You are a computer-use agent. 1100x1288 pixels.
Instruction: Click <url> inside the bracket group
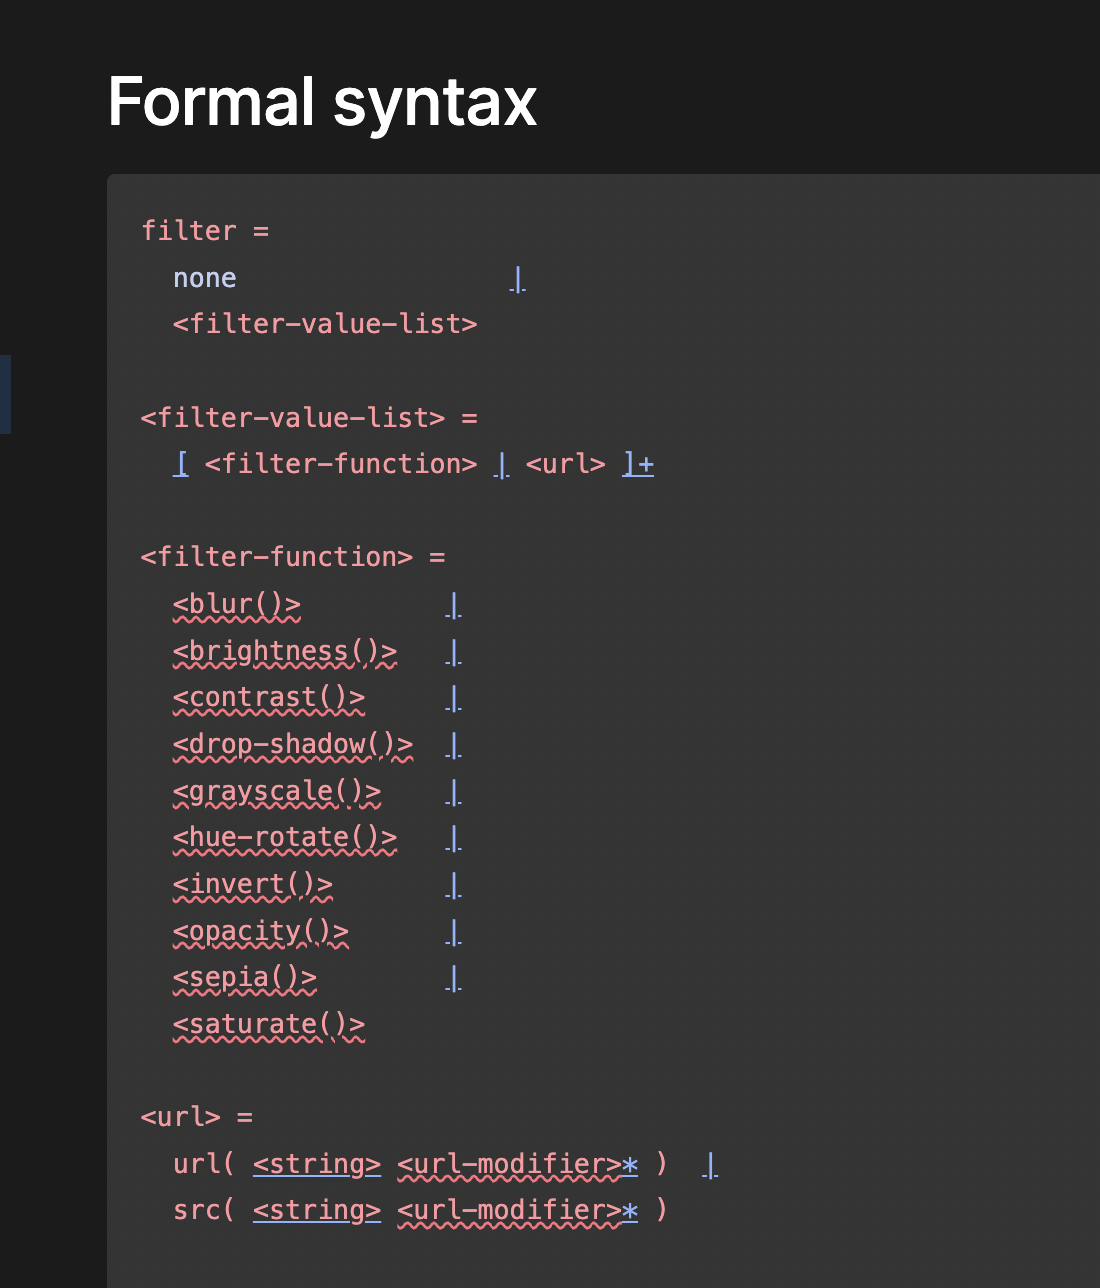coord(566,464)
